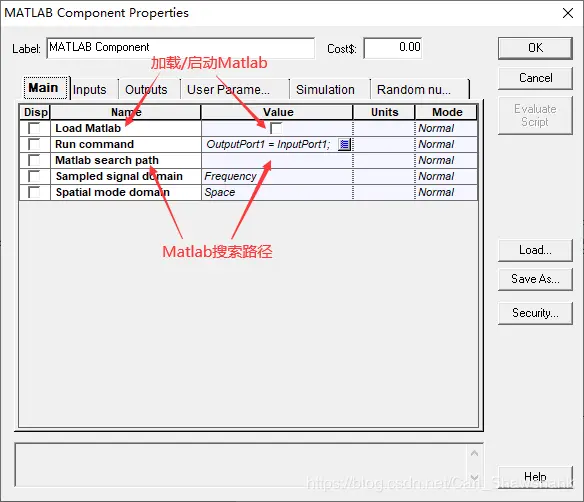Click the Cost$ value field
Screen dimensions: 584x502
pos(393,48)
